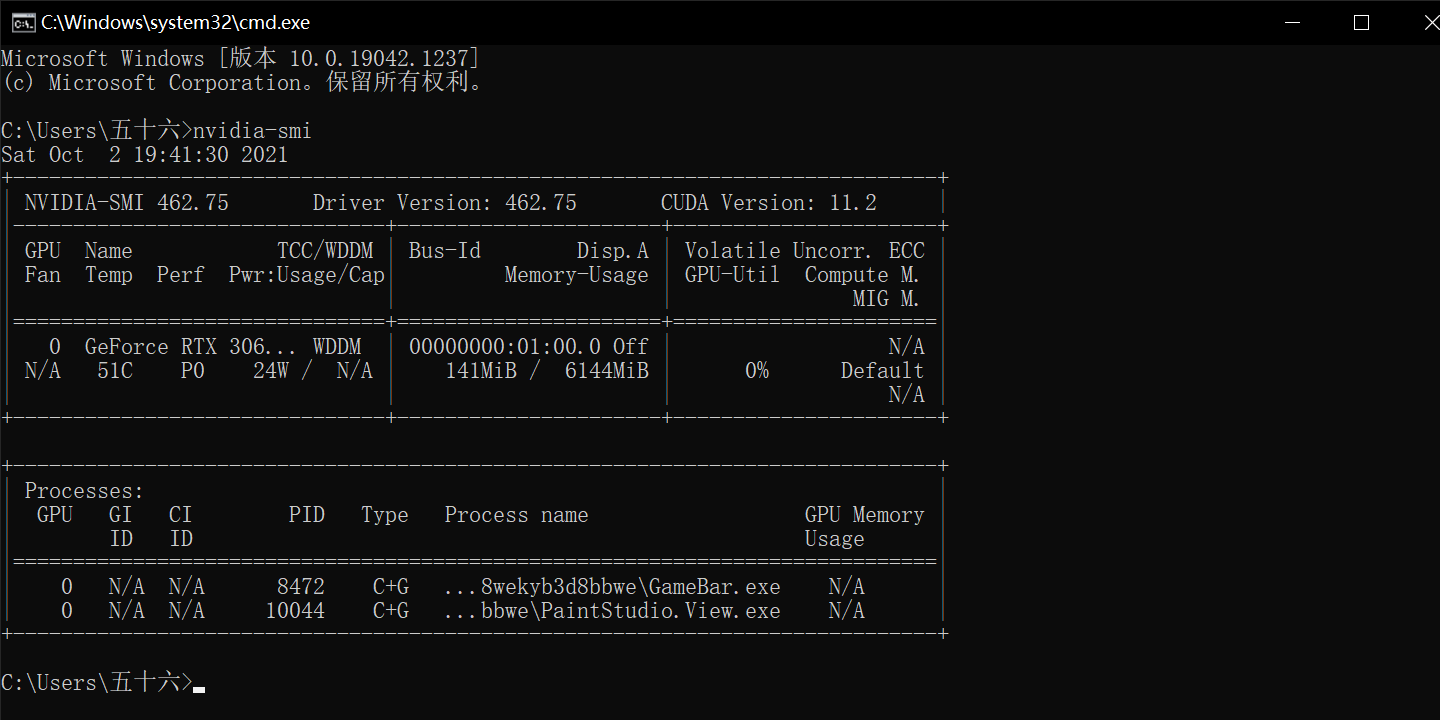Click the 'Memory-Usage' column header
Viewport: 1440px width, 720px height.
(x=577, y=275)
